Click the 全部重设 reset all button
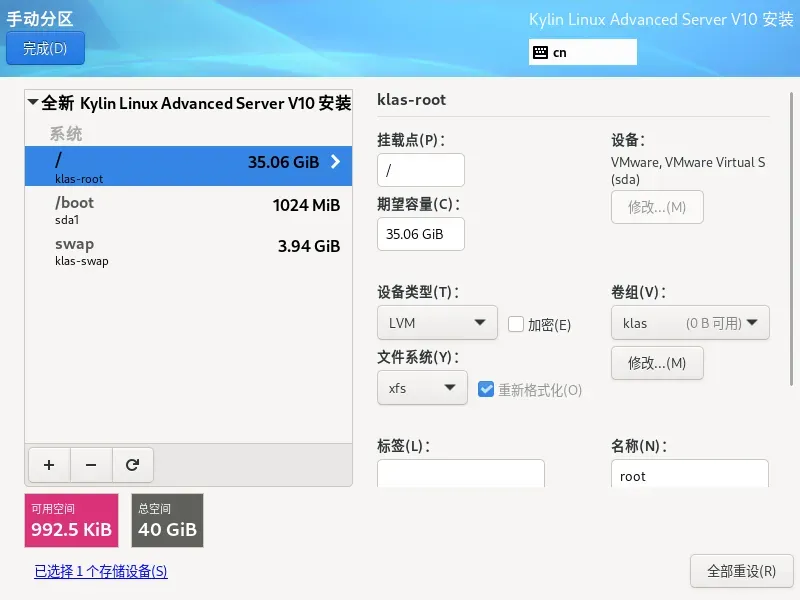 coord(741,571)
